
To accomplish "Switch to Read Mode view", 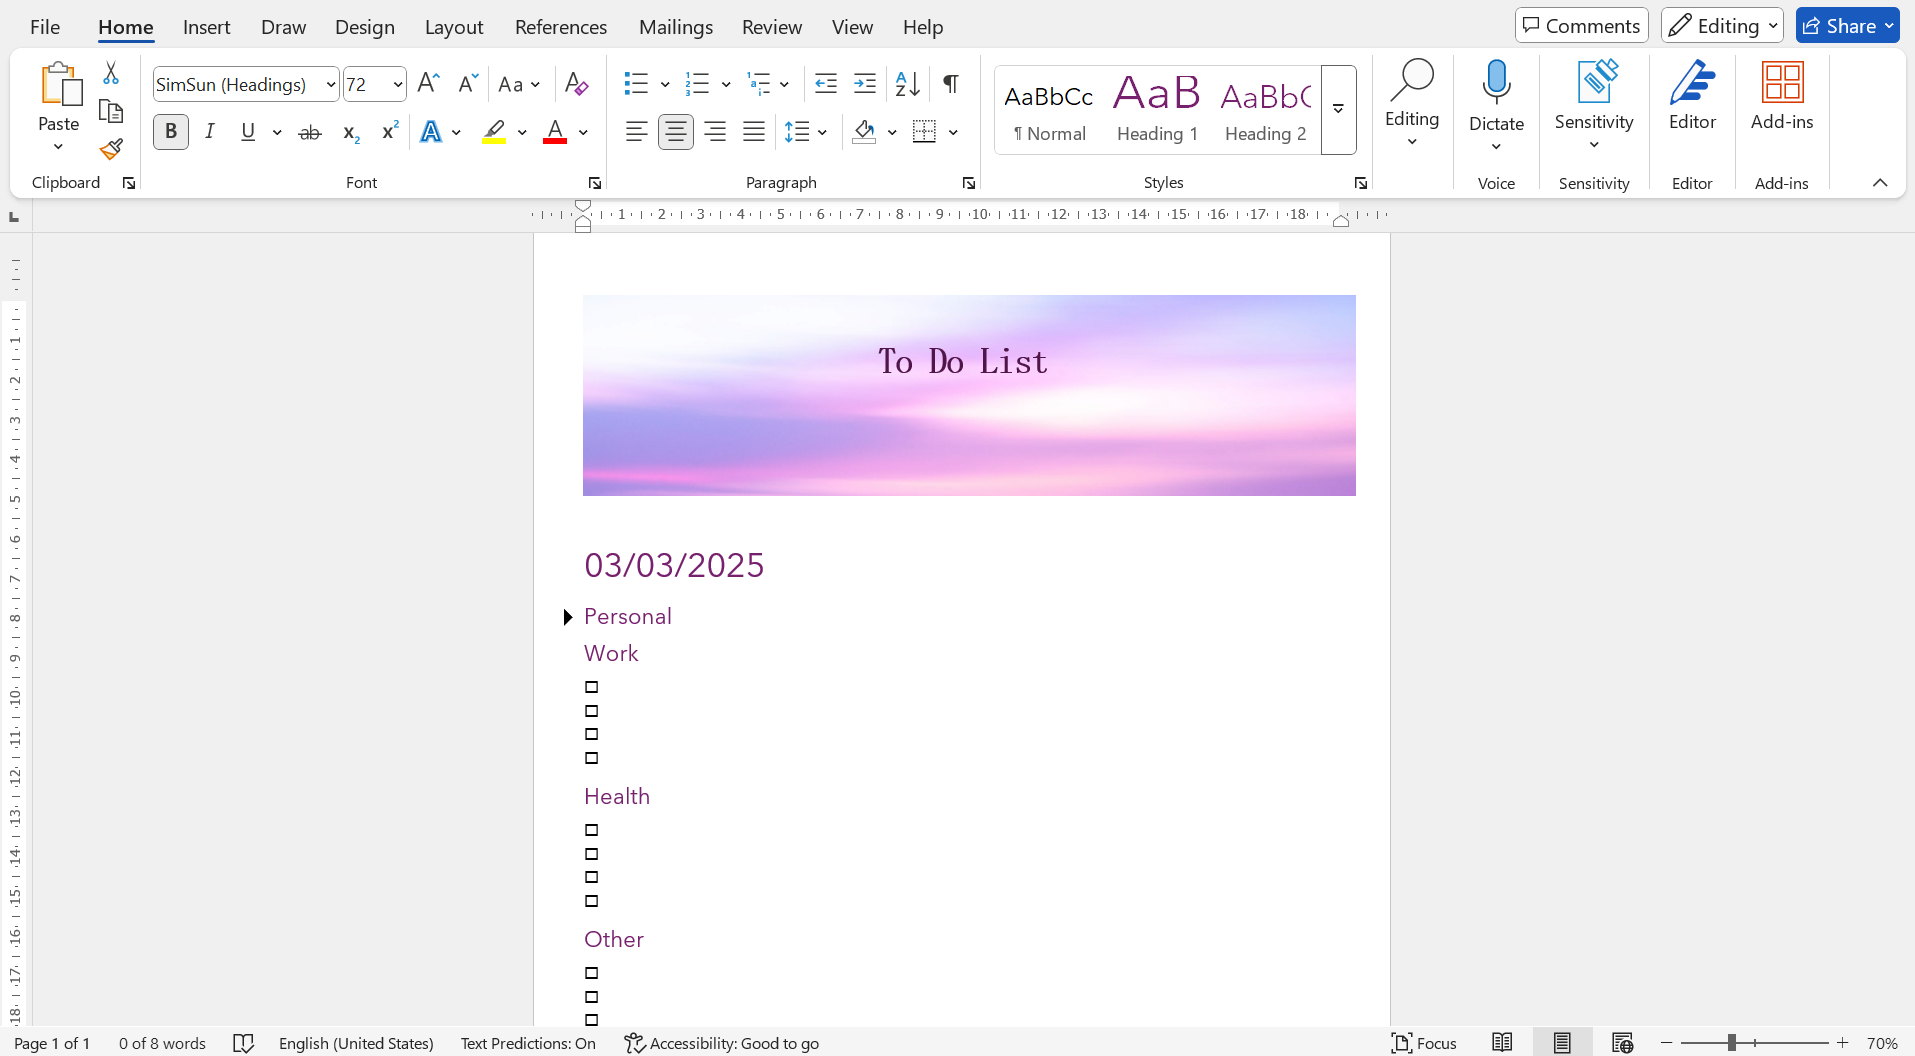I will click(x=1502, y=1043).
